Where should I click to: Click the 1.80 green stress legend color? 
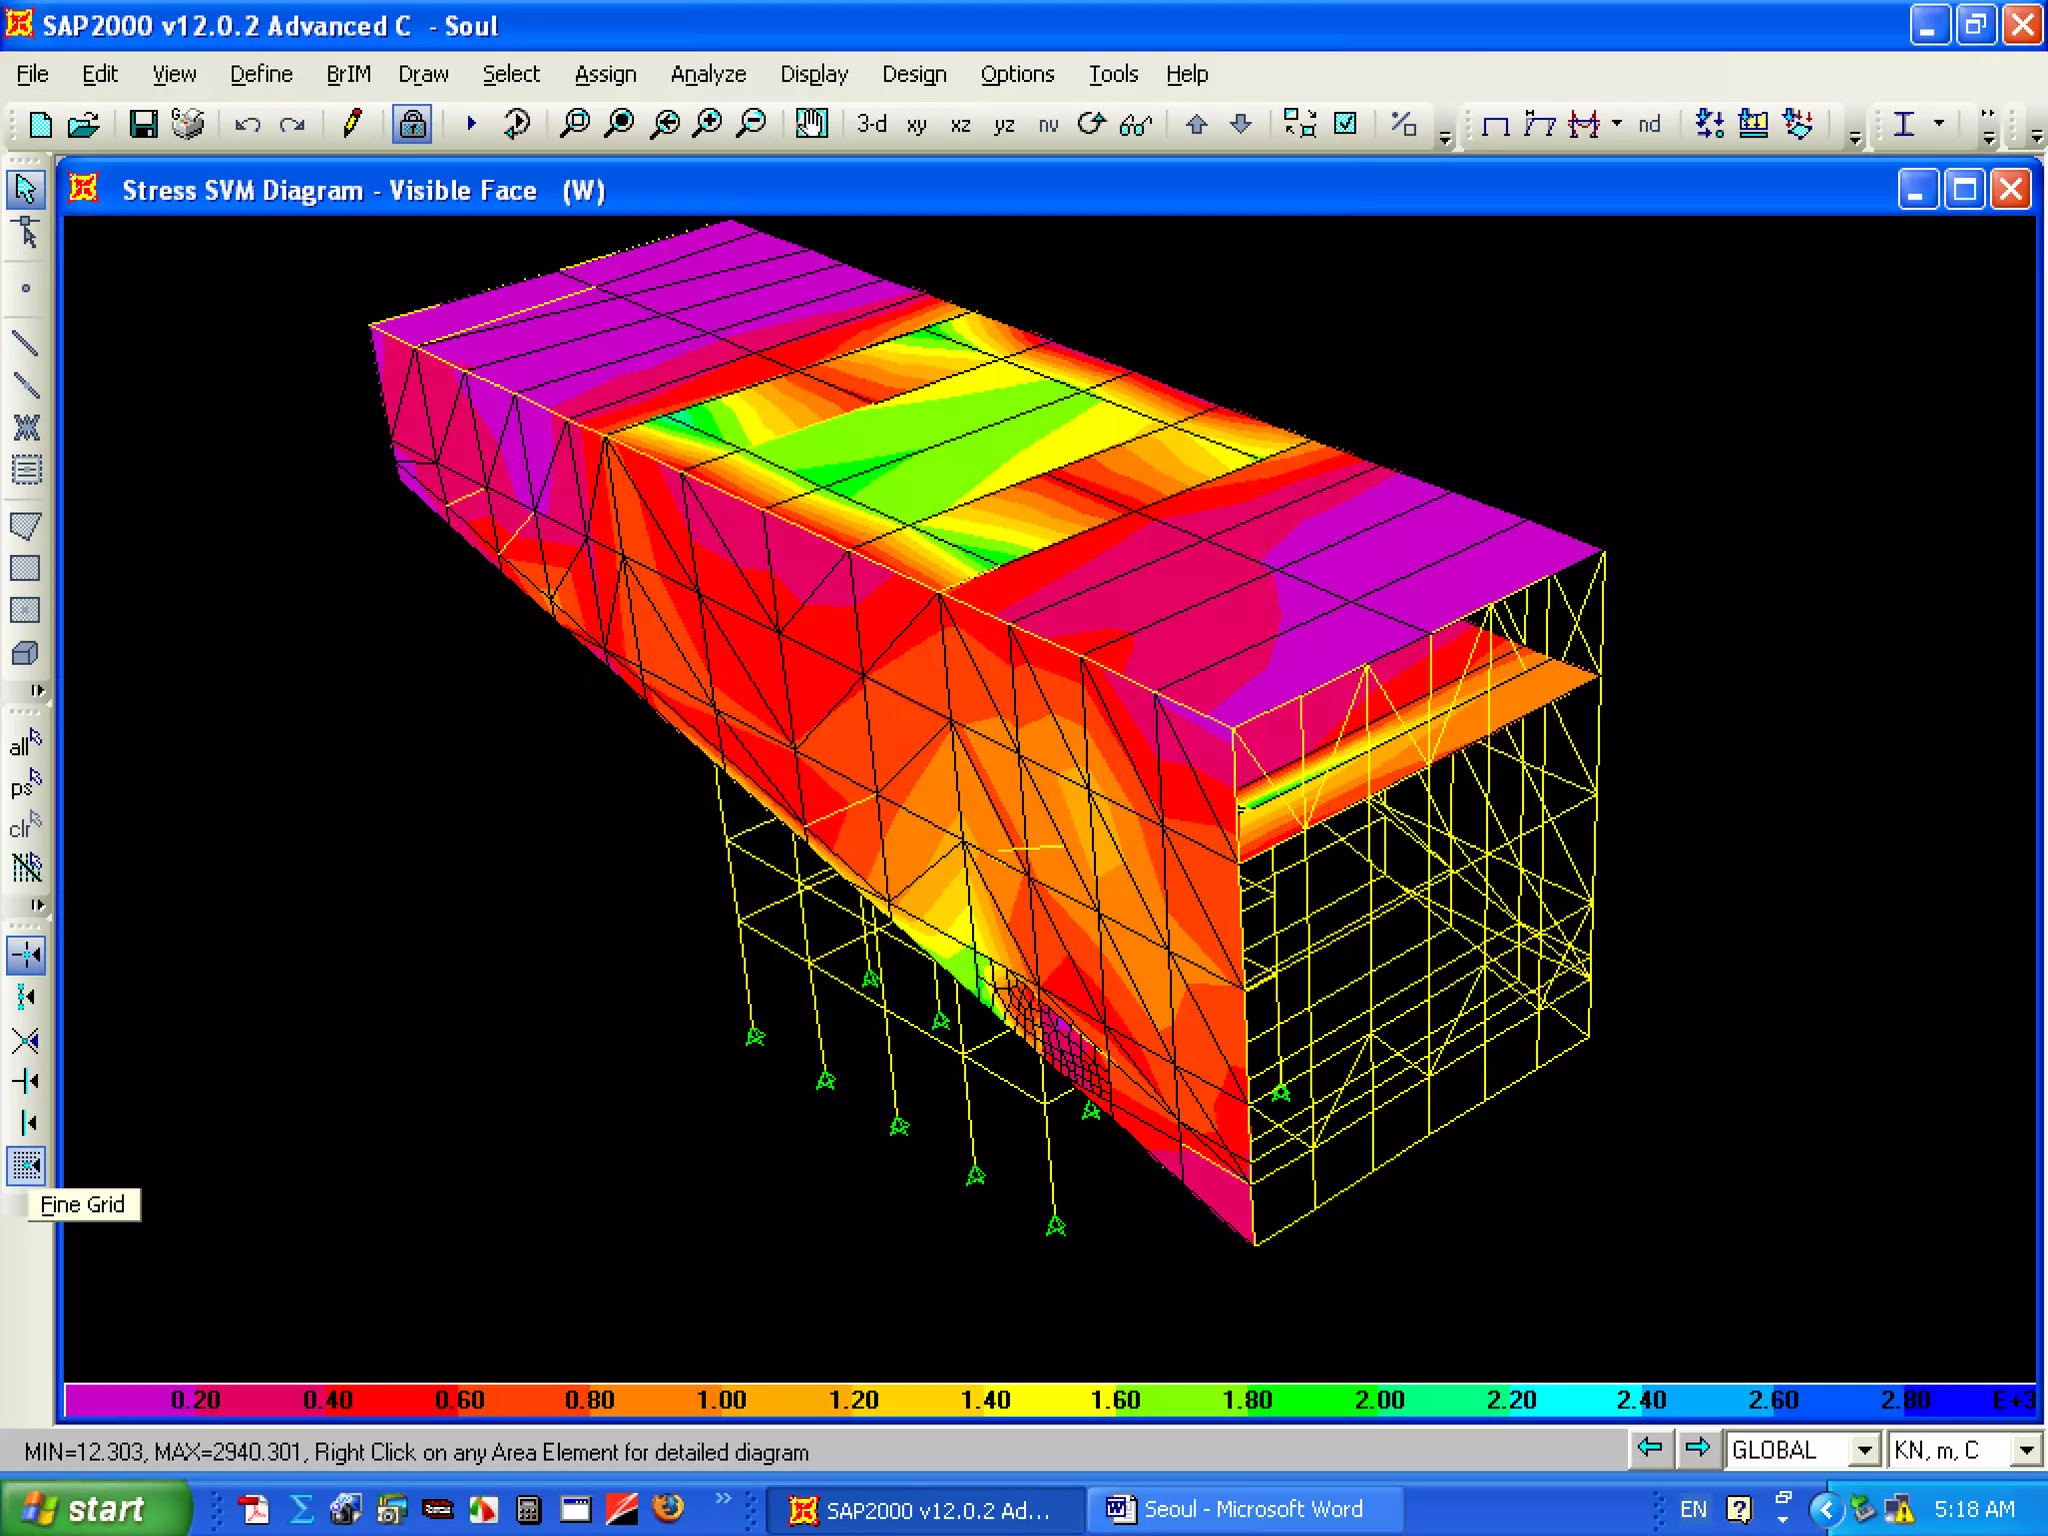[1247, 1400]
